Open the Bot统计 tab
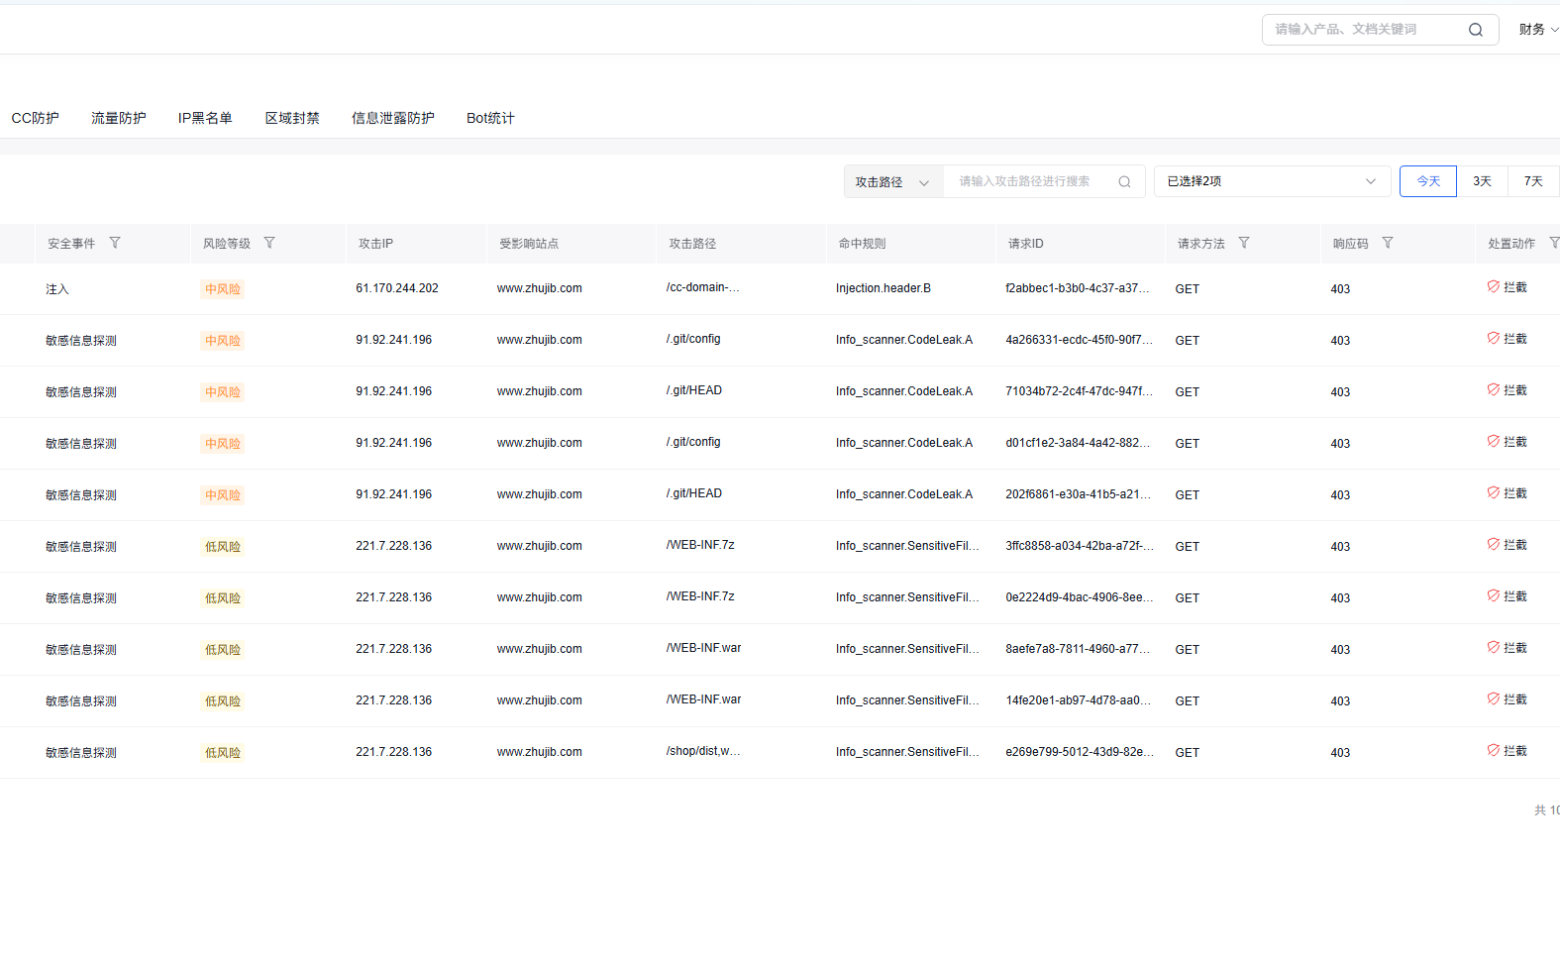This screenshot has width=1560, height=965. pyautogui.click(x=490, y=118)
